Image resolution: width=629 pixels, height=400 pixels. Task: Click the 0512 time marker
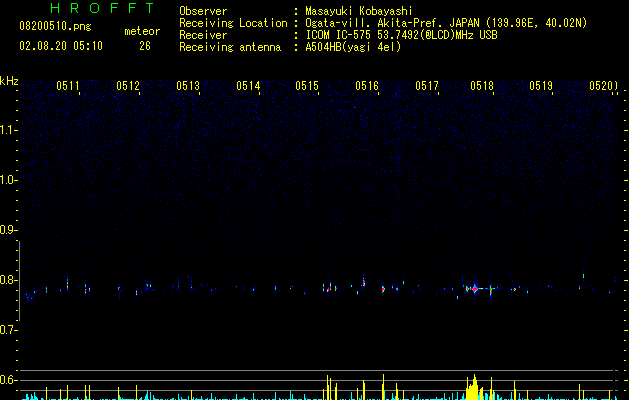[x=128, y=86]
